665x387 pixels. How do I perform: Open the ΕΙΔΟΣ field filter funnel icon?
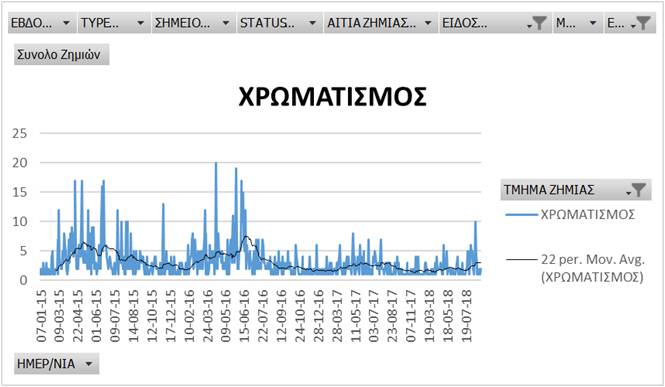[537, 23]
